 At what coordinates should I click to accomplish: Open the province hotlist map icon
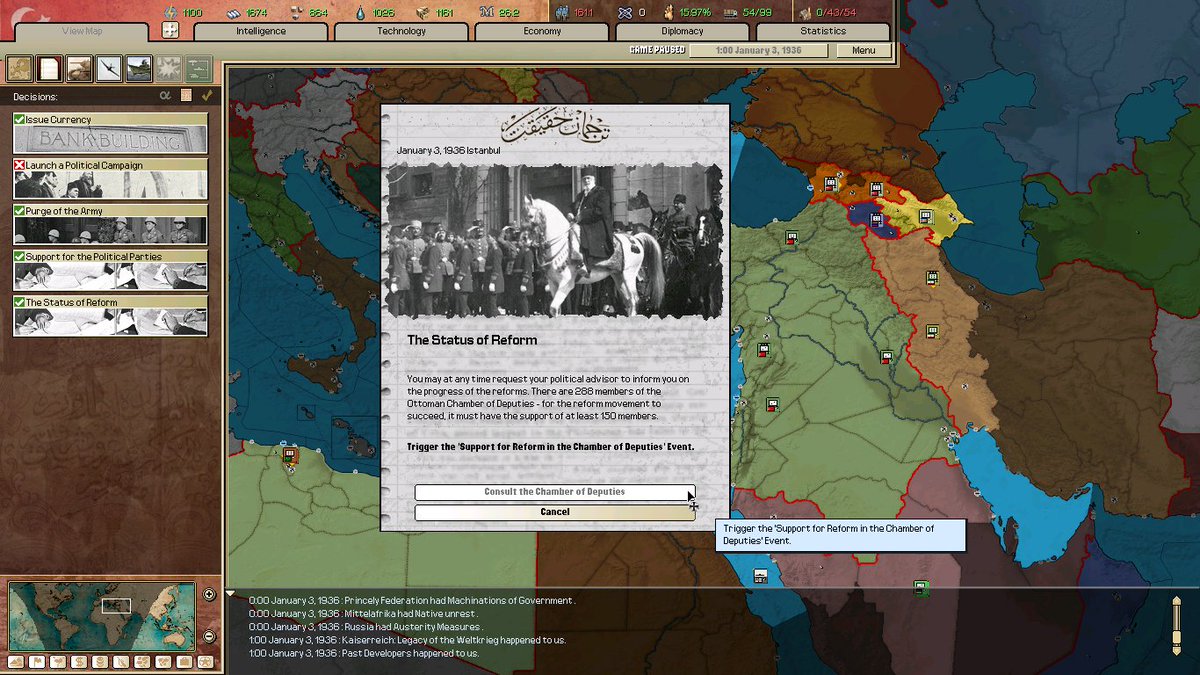tap(19, 69)
